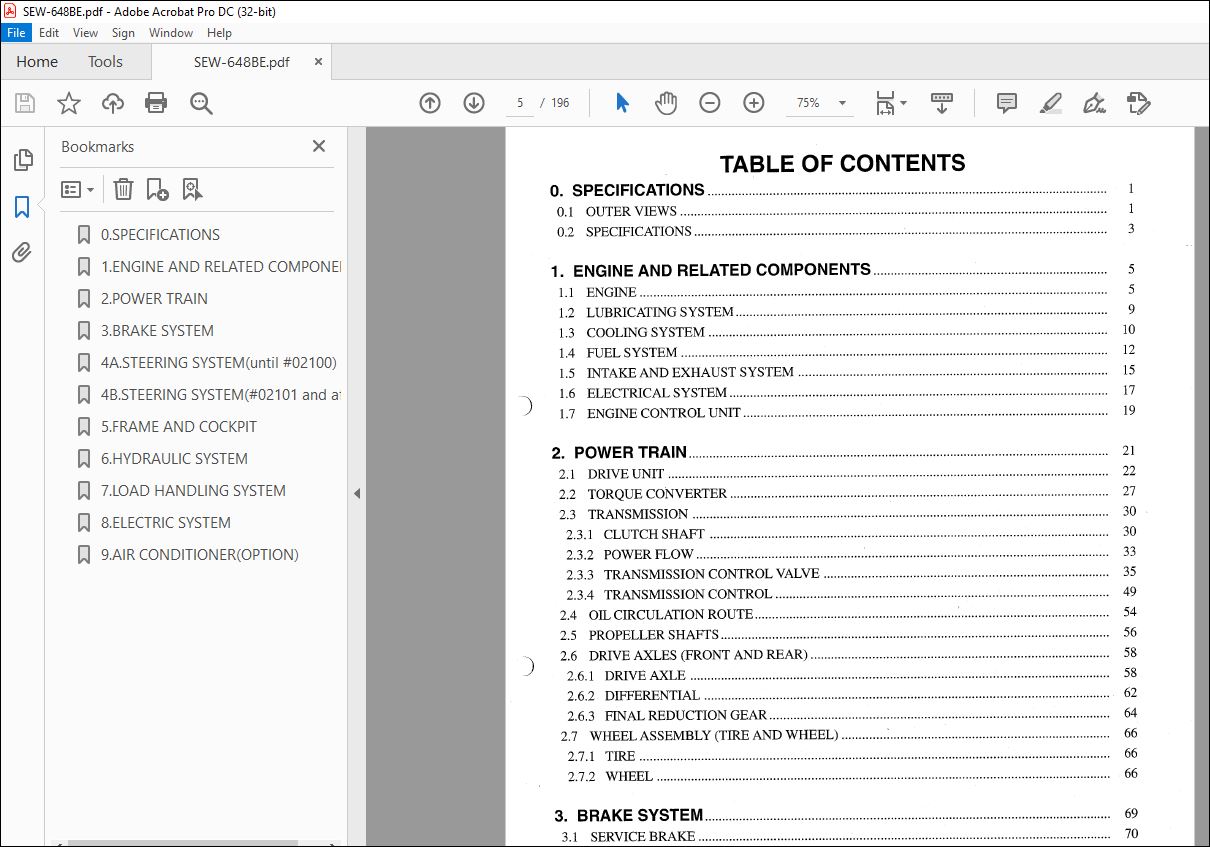1210x847 pixels.
Task: Add a new bookmark icon
Action: 157,189
